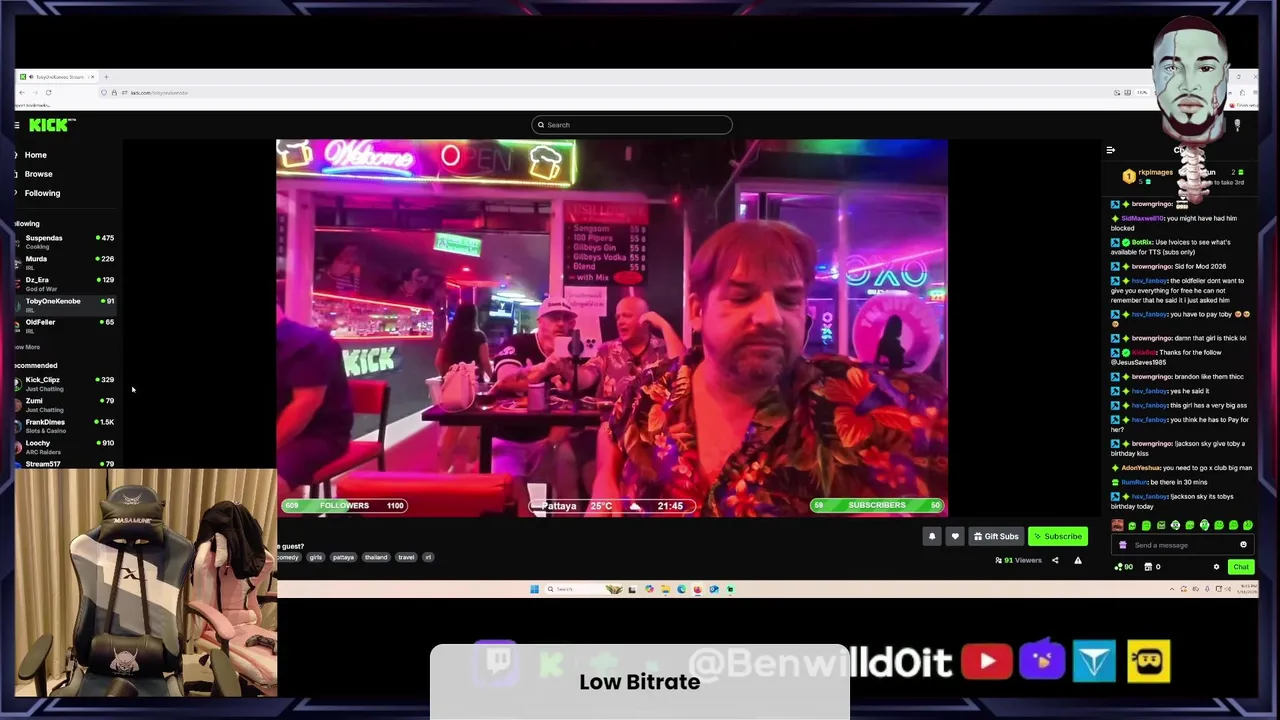
Task: Select the pattaya stream tag
Action: point(343,557)
